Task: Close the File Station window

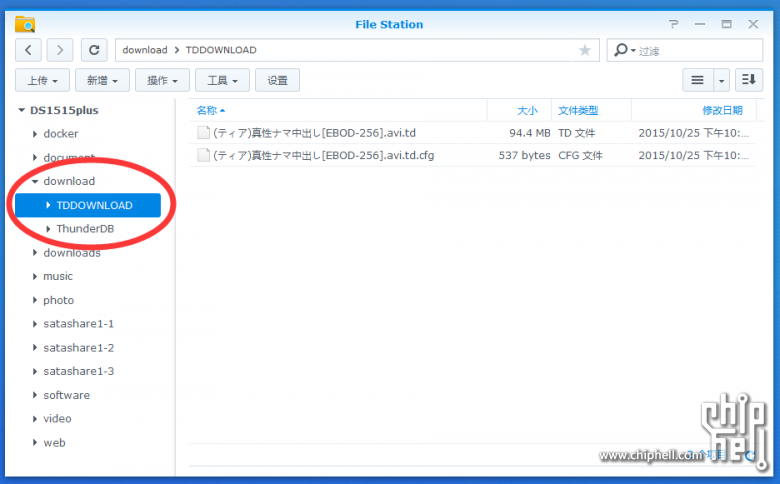Action: 753,24
